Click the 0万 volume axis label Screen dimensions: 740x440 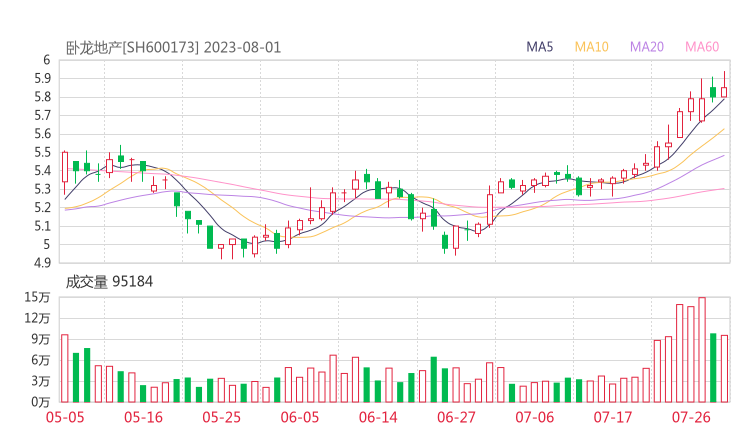[41, 402]
